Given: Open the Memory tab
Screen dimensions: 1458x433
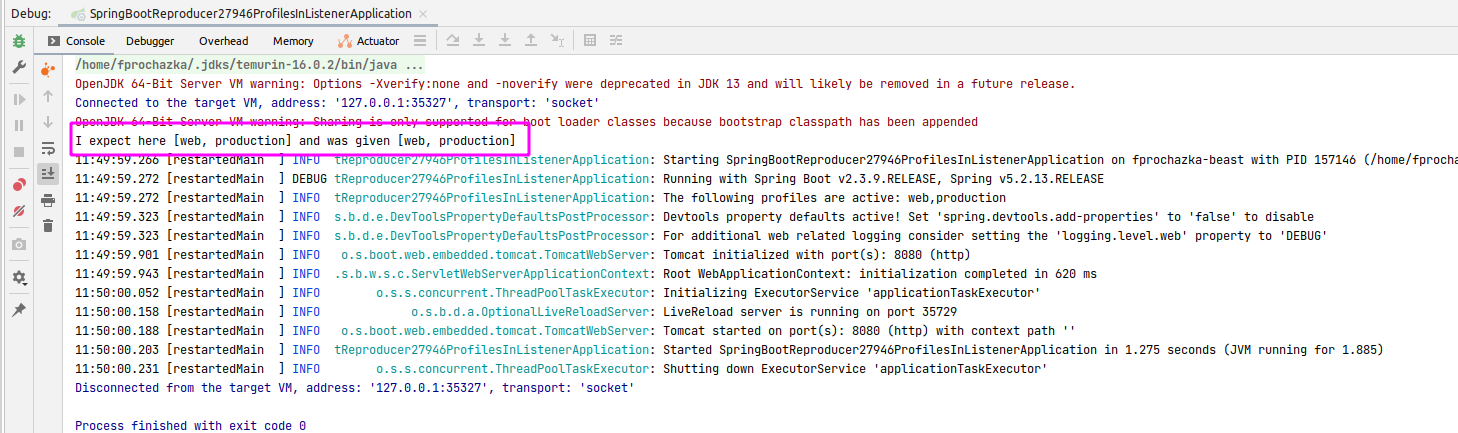Looking at the screenshot, I should click(293, 41).
